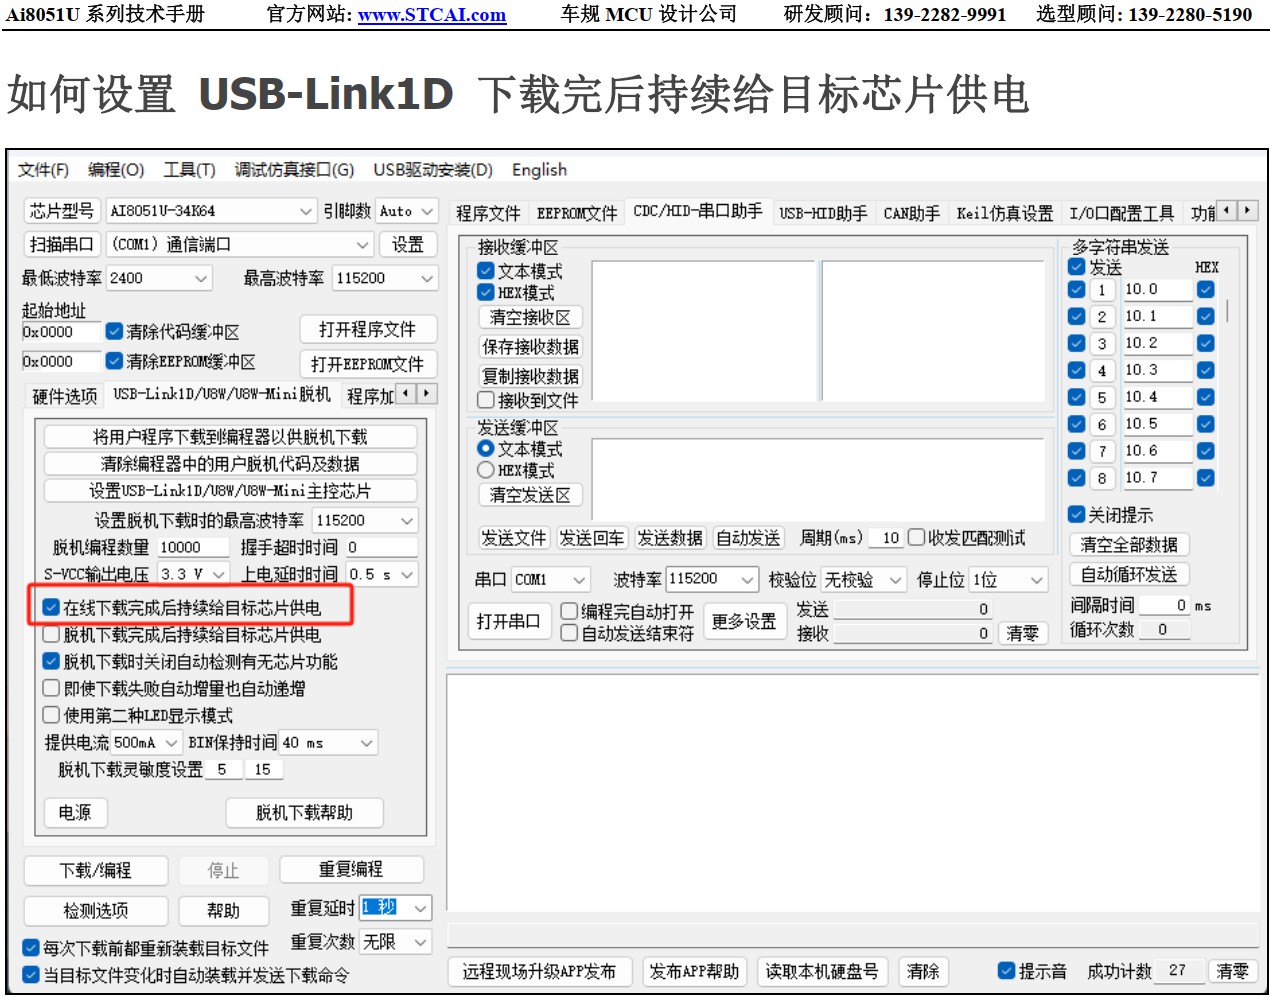The image size is (1270, 999).
Task: Toggle 脱机下载时关闭自动检测有无芯片功能 checkbox
Action: pyautogui.click(x=51, y=661)
